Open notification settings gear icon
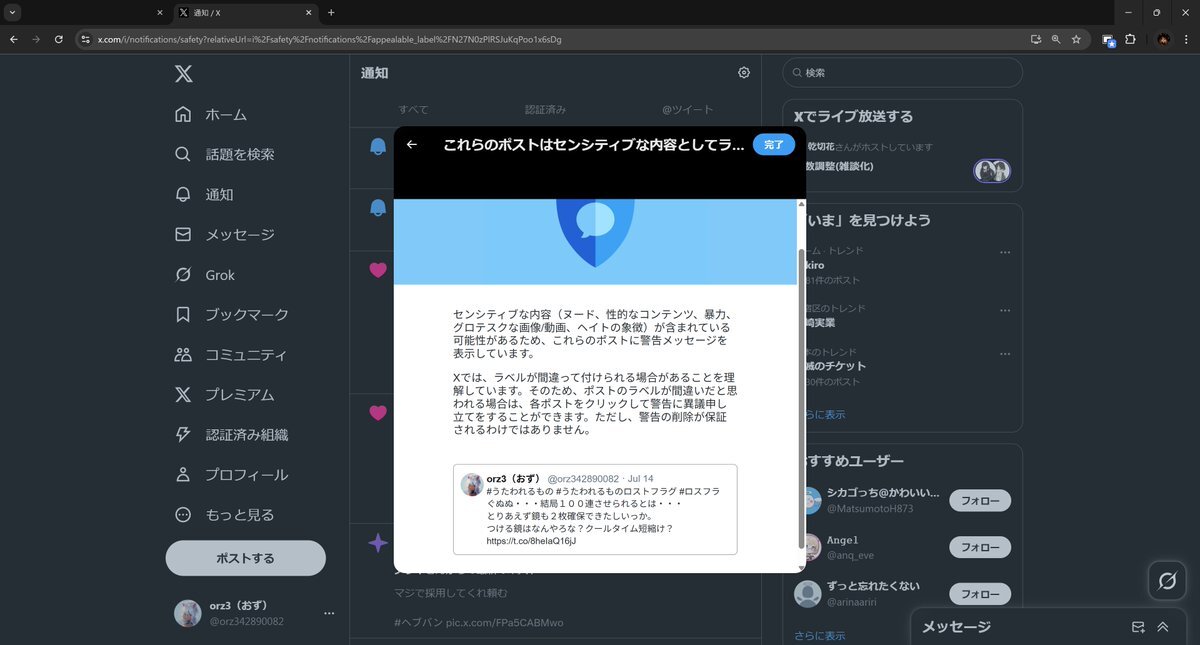 coord(744,73)
